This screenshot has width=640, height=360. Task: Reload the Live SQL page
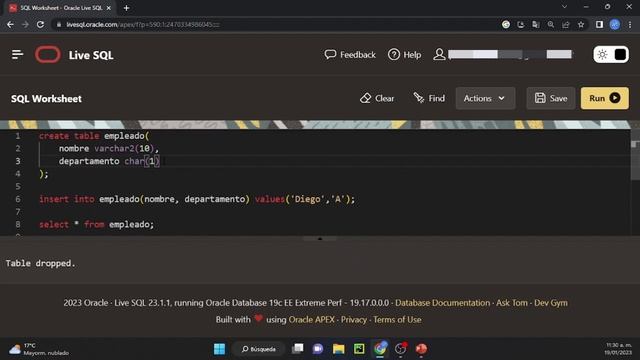(x=40, y=24)
